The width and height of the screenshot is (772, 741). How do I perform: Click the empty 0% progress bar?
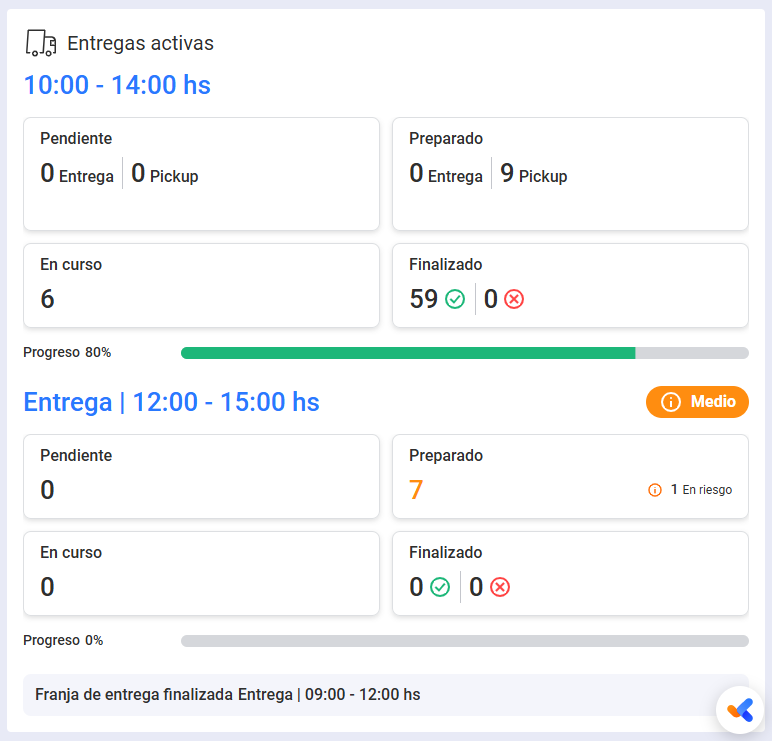(x=465, y=641)
